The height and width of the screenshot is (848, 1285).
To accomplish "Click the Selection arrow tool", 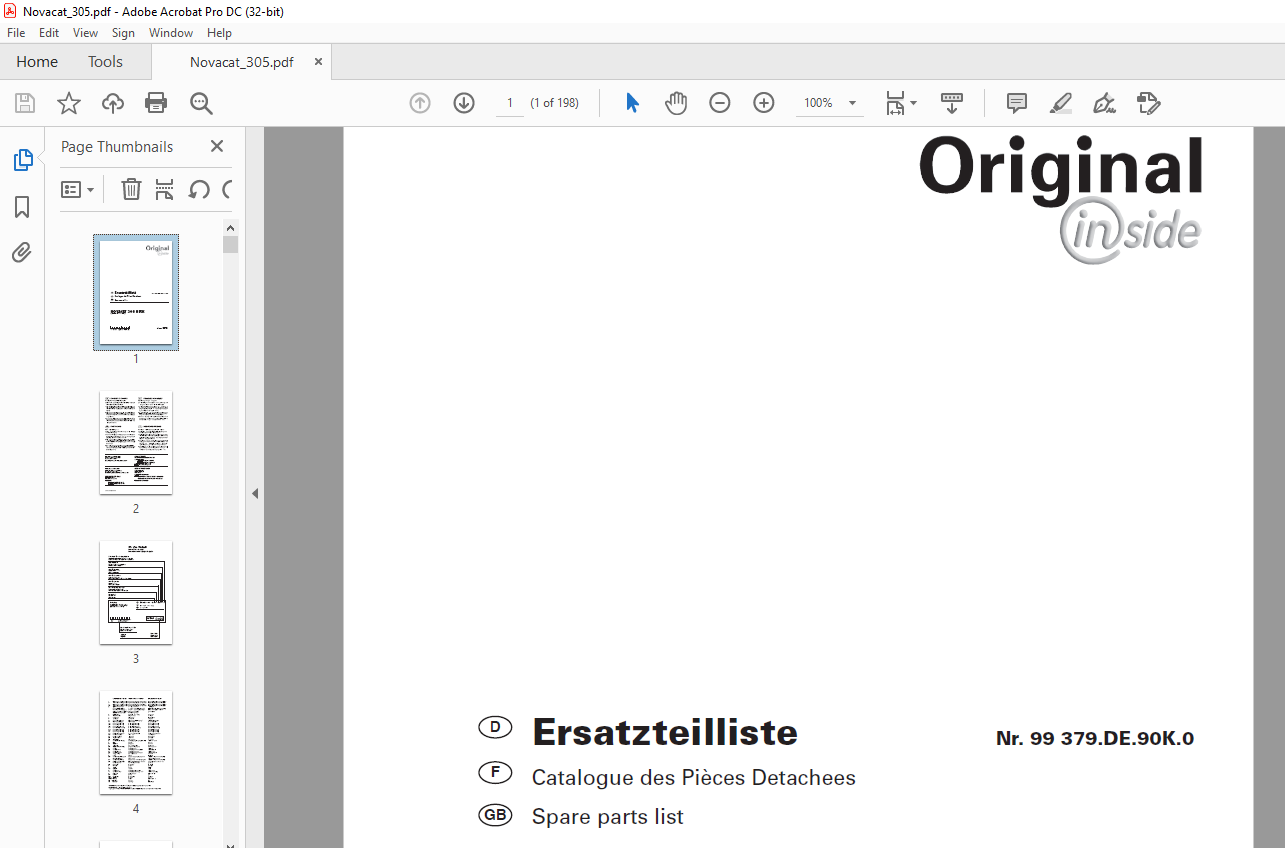I will [632, 103].
